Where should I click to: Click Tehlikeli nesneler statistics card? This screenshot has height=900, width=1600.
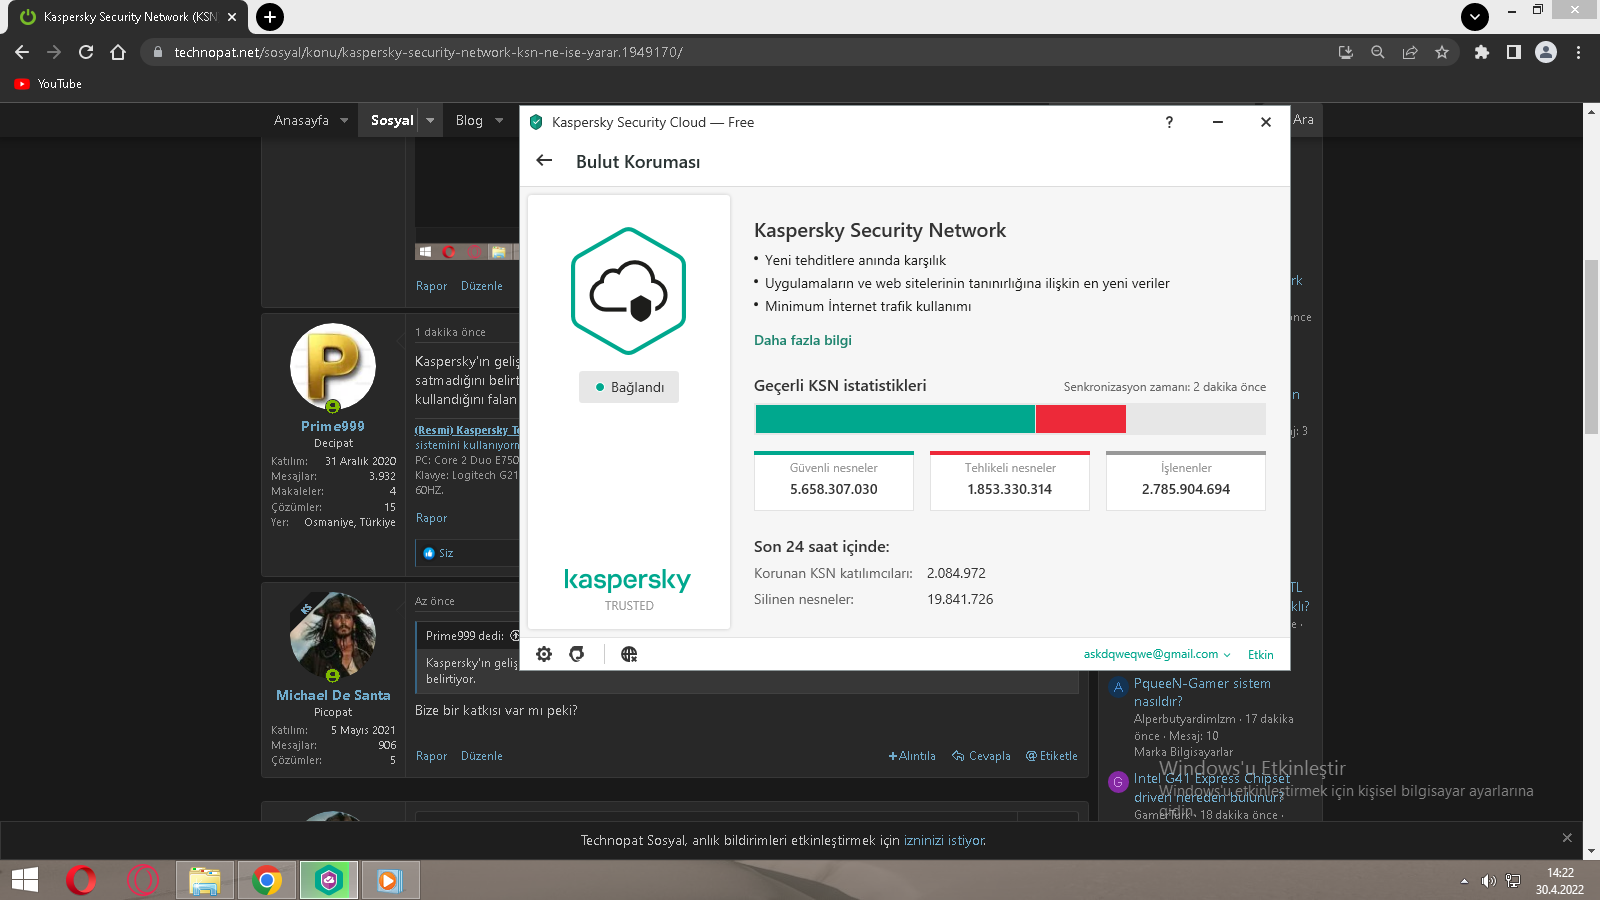click(x=1010, y=481)
